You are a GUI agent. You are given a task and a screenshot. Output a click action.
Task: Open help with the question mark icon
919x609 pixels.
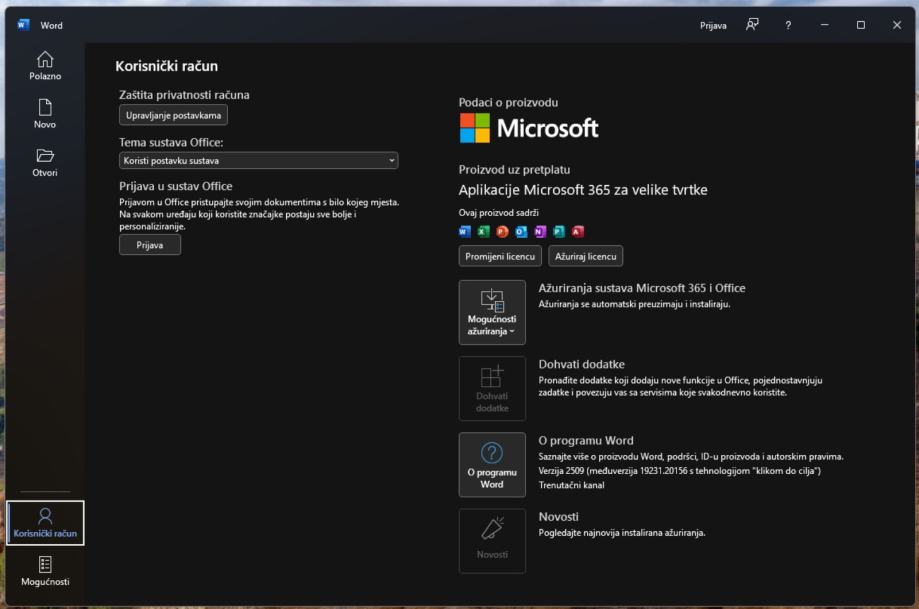click(788, 25)
